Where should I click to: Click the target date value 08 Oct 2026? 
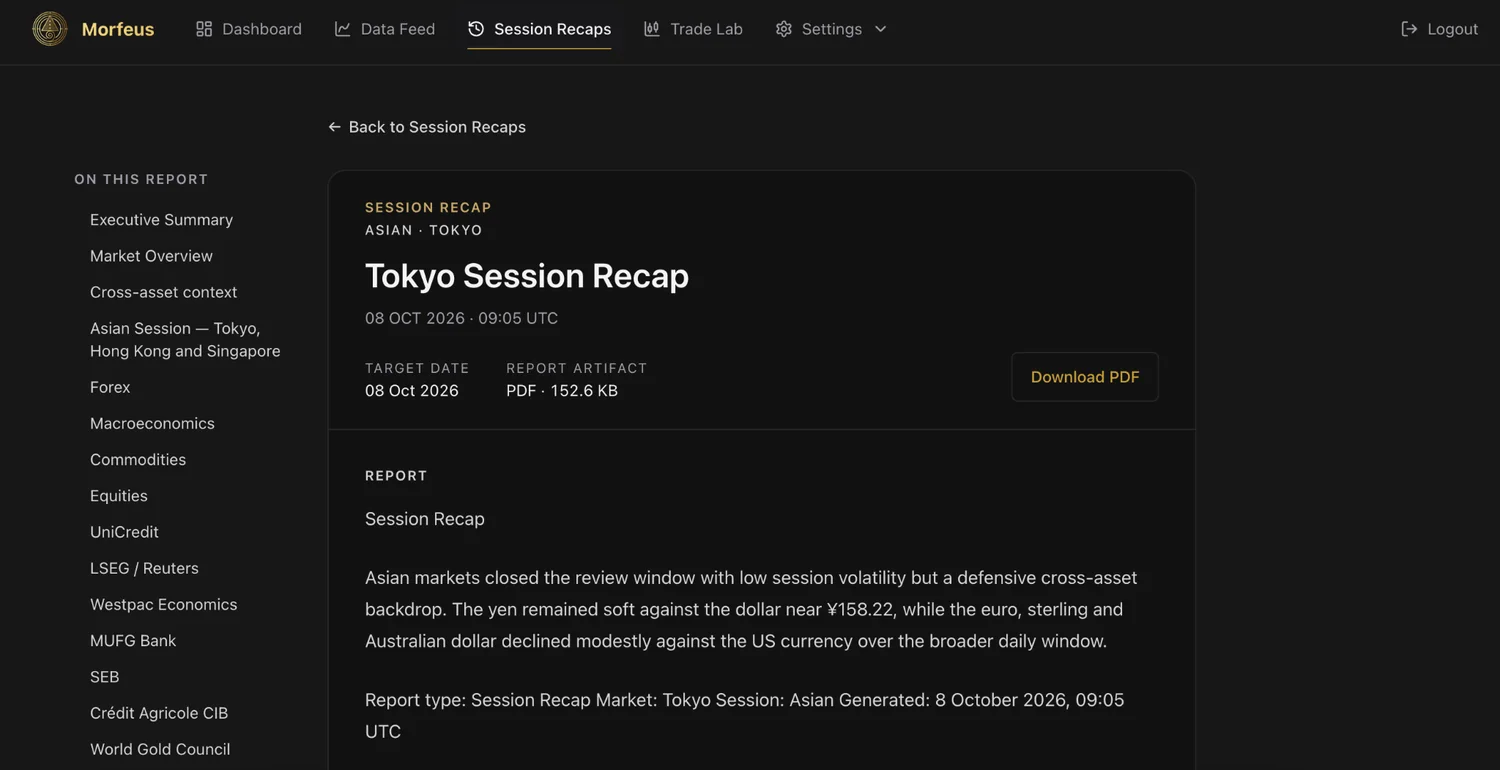pos(412,391)
